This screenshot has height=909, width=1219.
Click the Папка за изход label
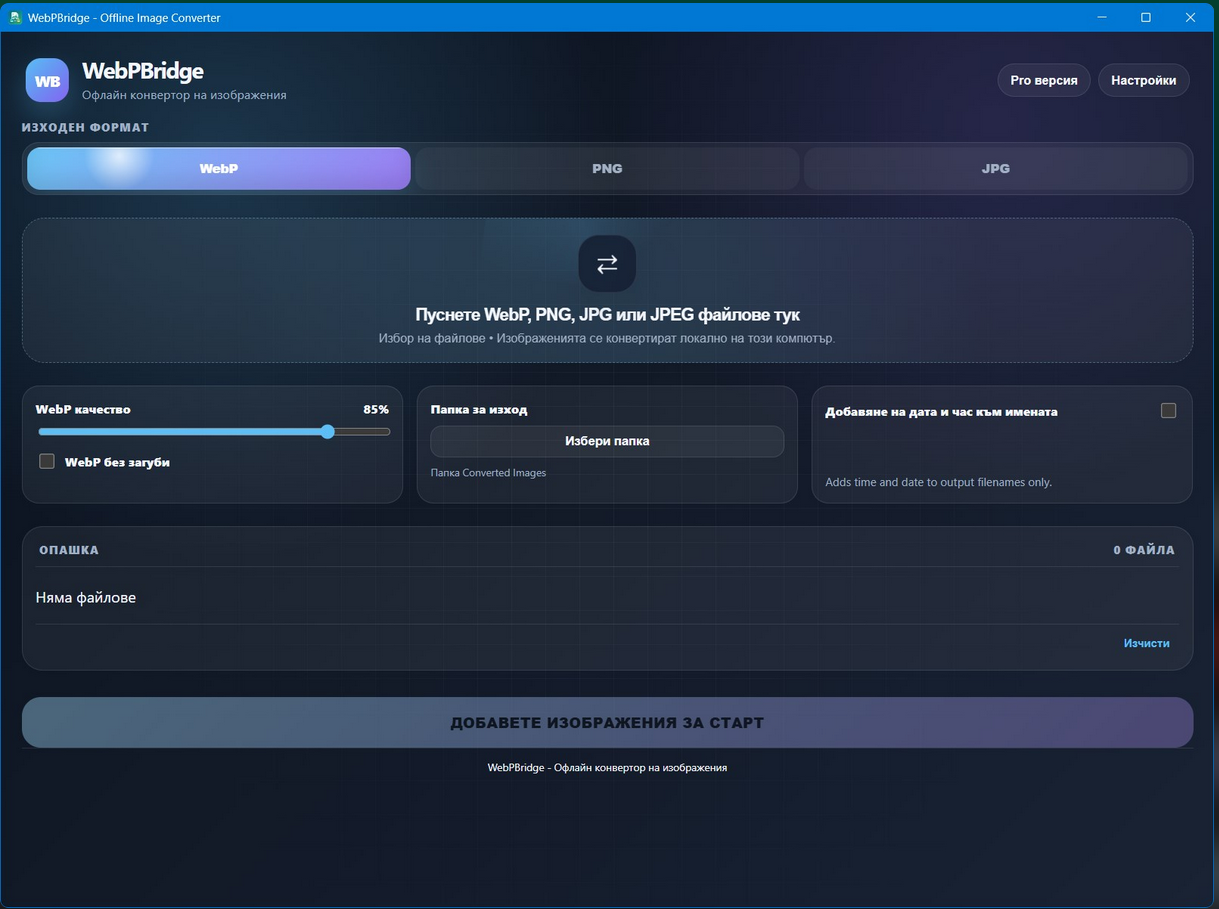479,409
